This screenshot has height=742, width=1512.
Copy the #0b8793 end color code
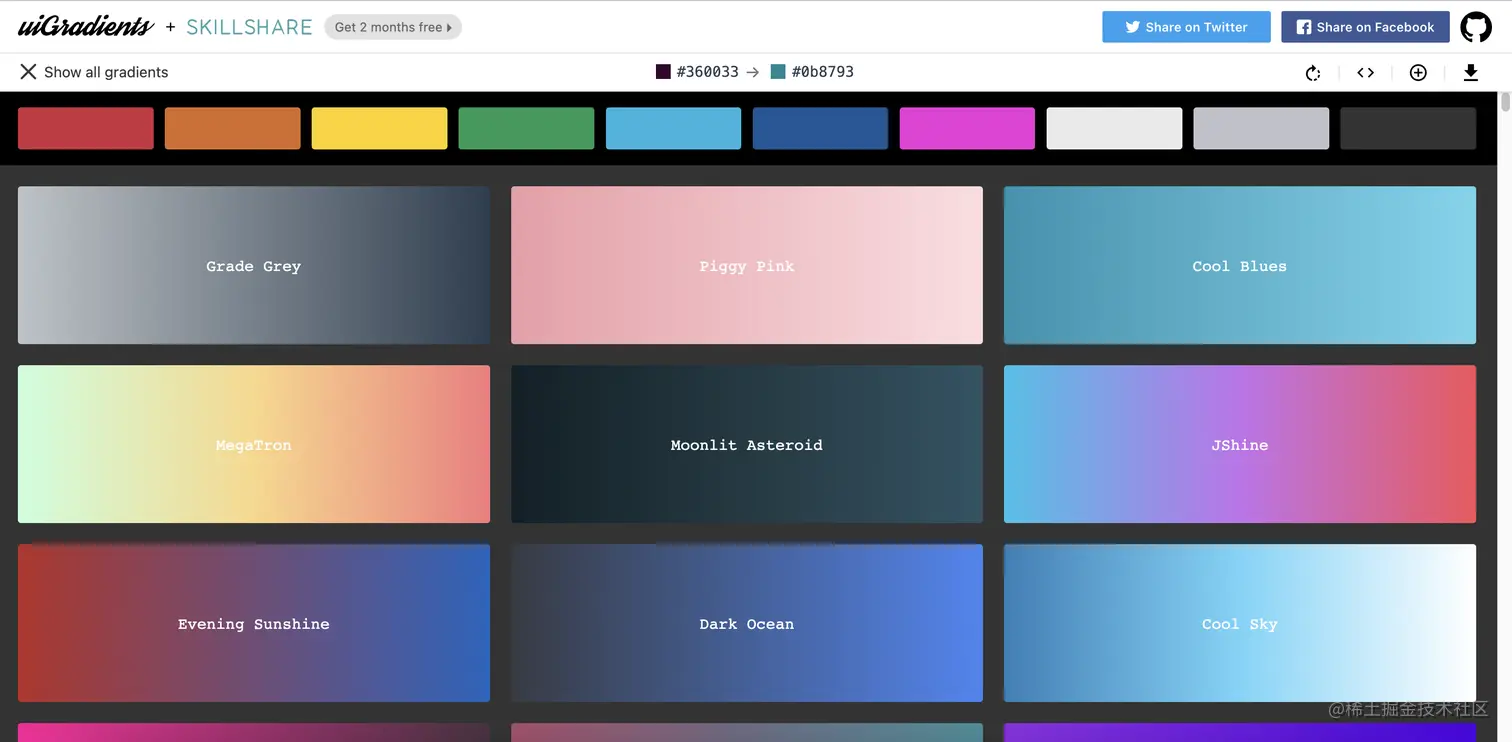click(x=823, y=72)
